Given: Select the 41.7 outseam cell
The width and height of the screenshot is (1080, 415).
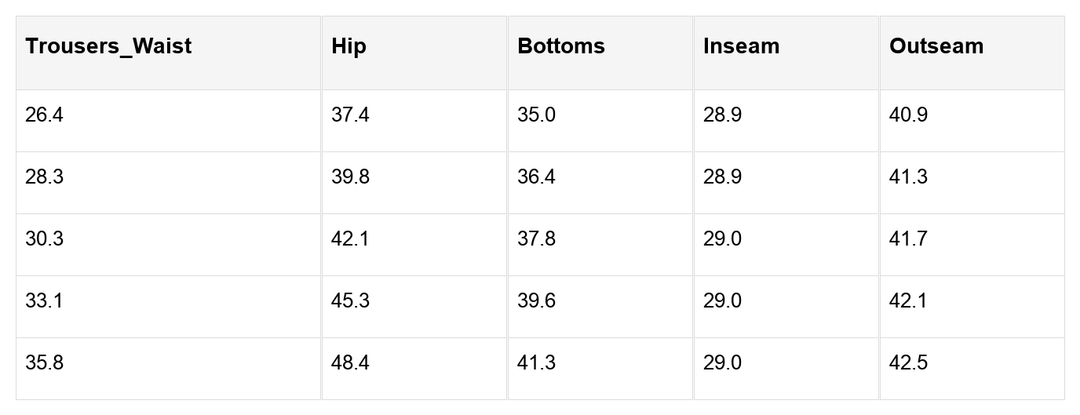Looking at the screenshot, I should [908, 240].
